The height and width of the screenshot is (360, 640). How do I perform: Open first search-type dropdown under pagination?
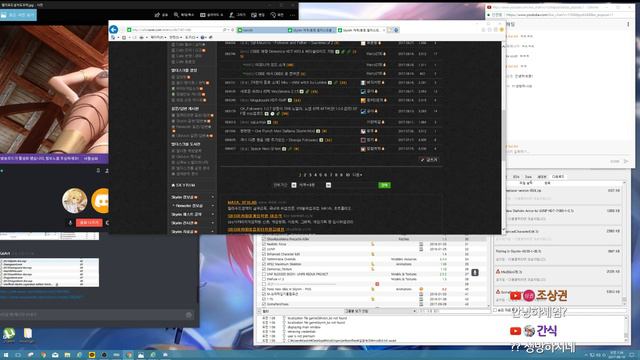pos(294,185)
